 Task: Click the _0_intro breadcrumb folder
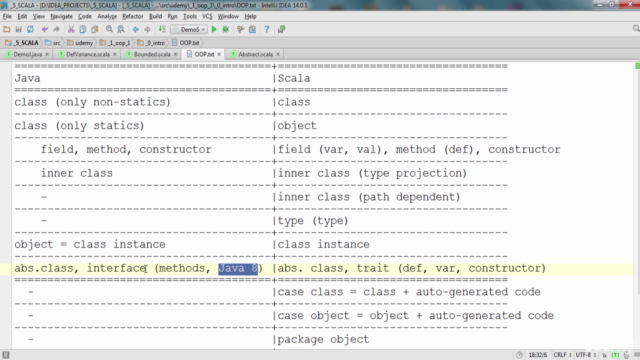(x=151, y=43)
